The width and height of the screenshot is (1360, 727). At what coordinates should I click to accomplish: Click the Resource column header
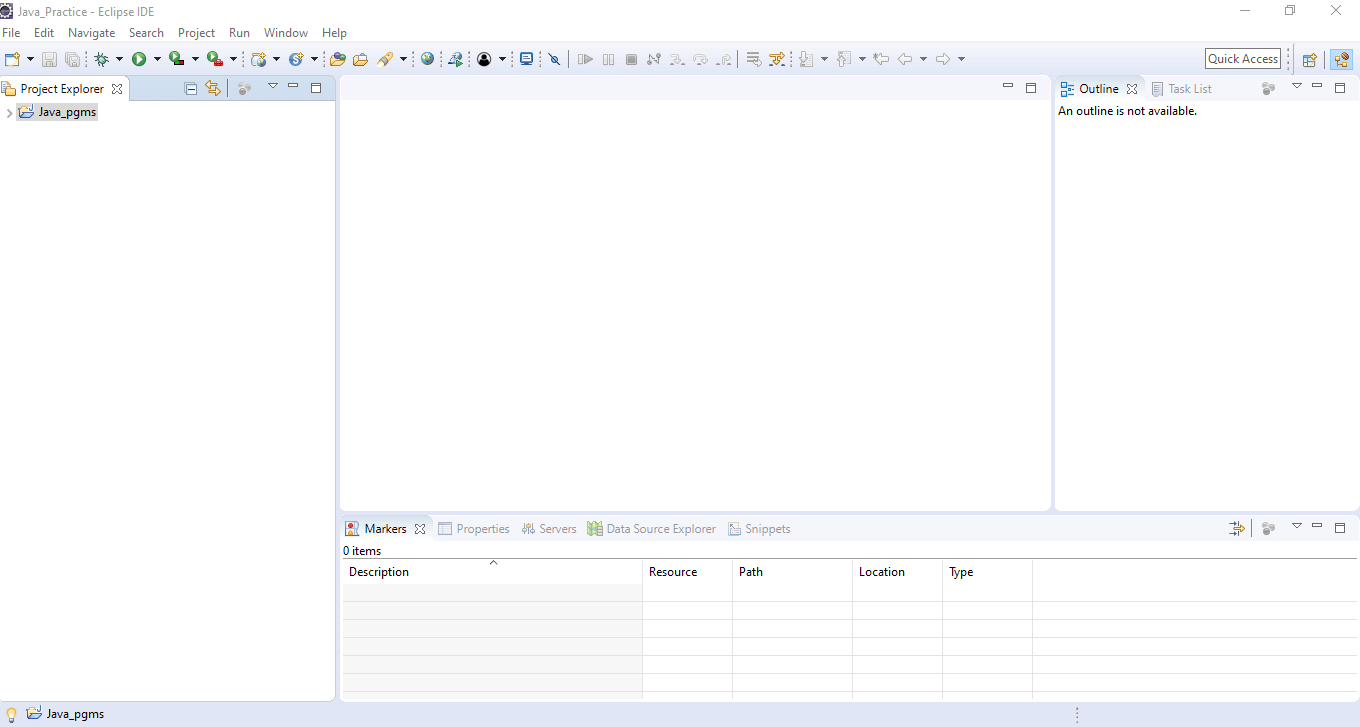pos(687,572)
